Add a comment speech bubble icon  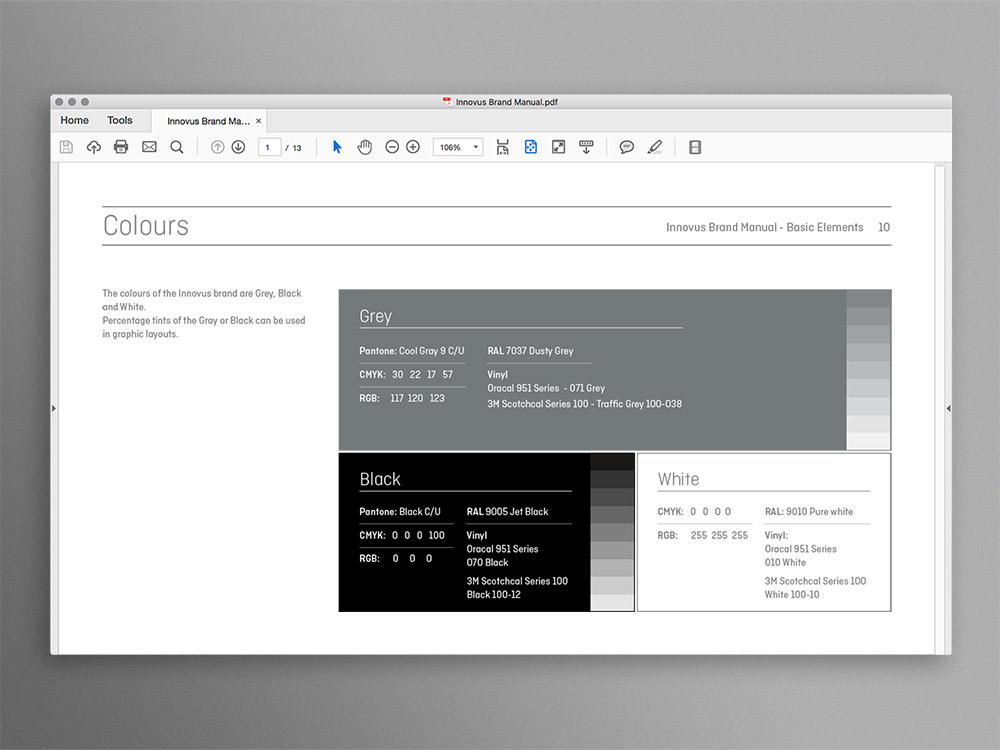(627, 147)
